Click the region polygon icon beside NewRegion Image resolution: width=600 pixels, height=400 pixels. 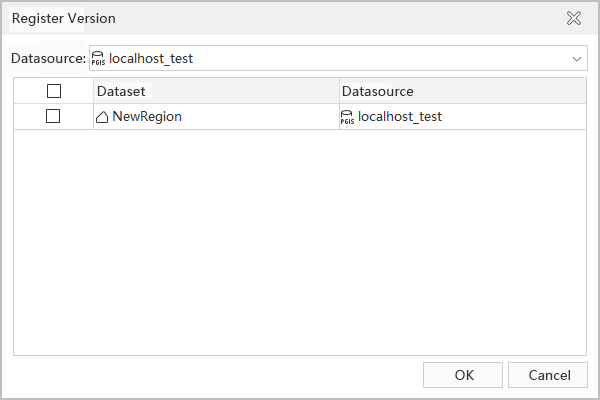(102, 117)
